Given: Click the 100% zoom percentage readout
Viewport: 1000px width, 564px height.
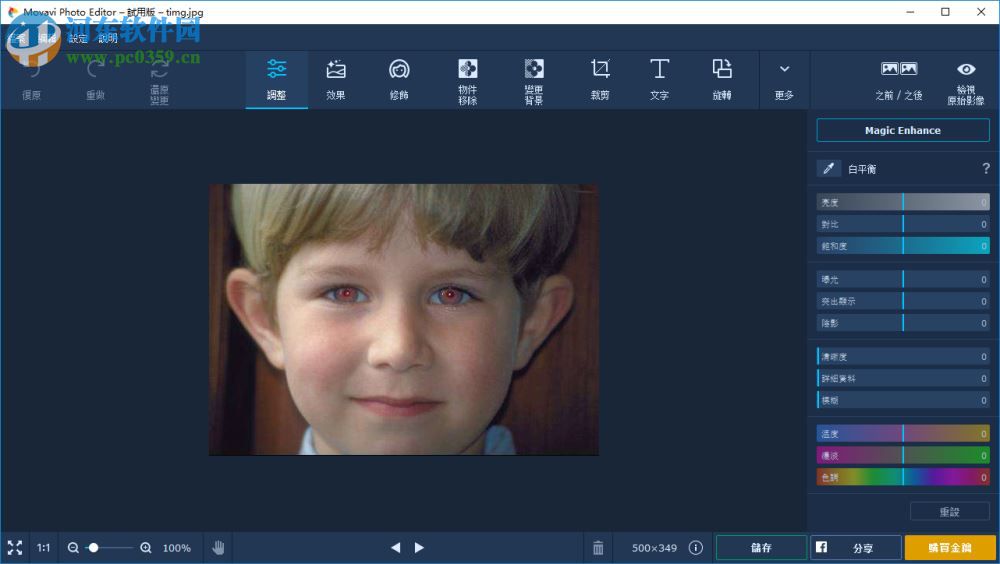Looking at the screenshot, I should (x=177, y=547).
